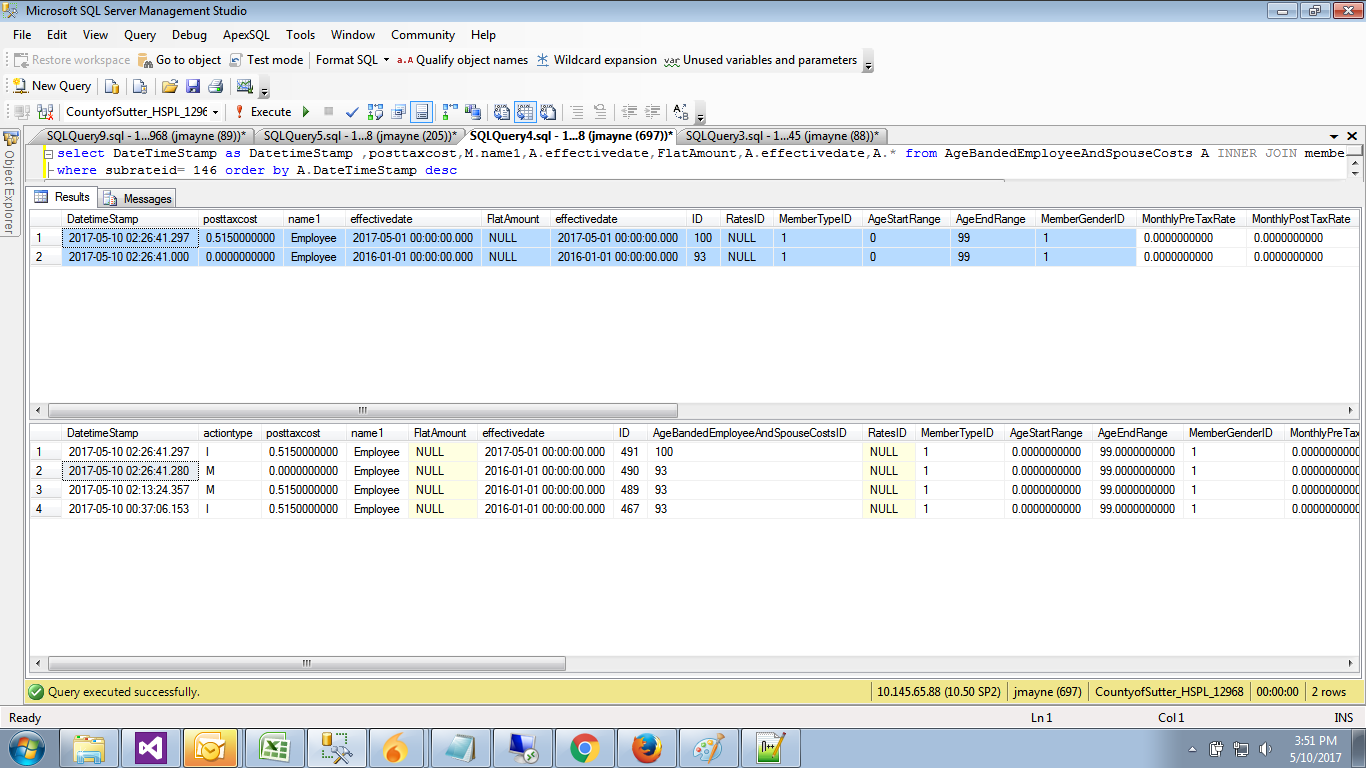The height and width of the screenshot is (768, 1366).
Task: Toggle Include Actual Execution Plan
Action: click(x=450, y=112)
